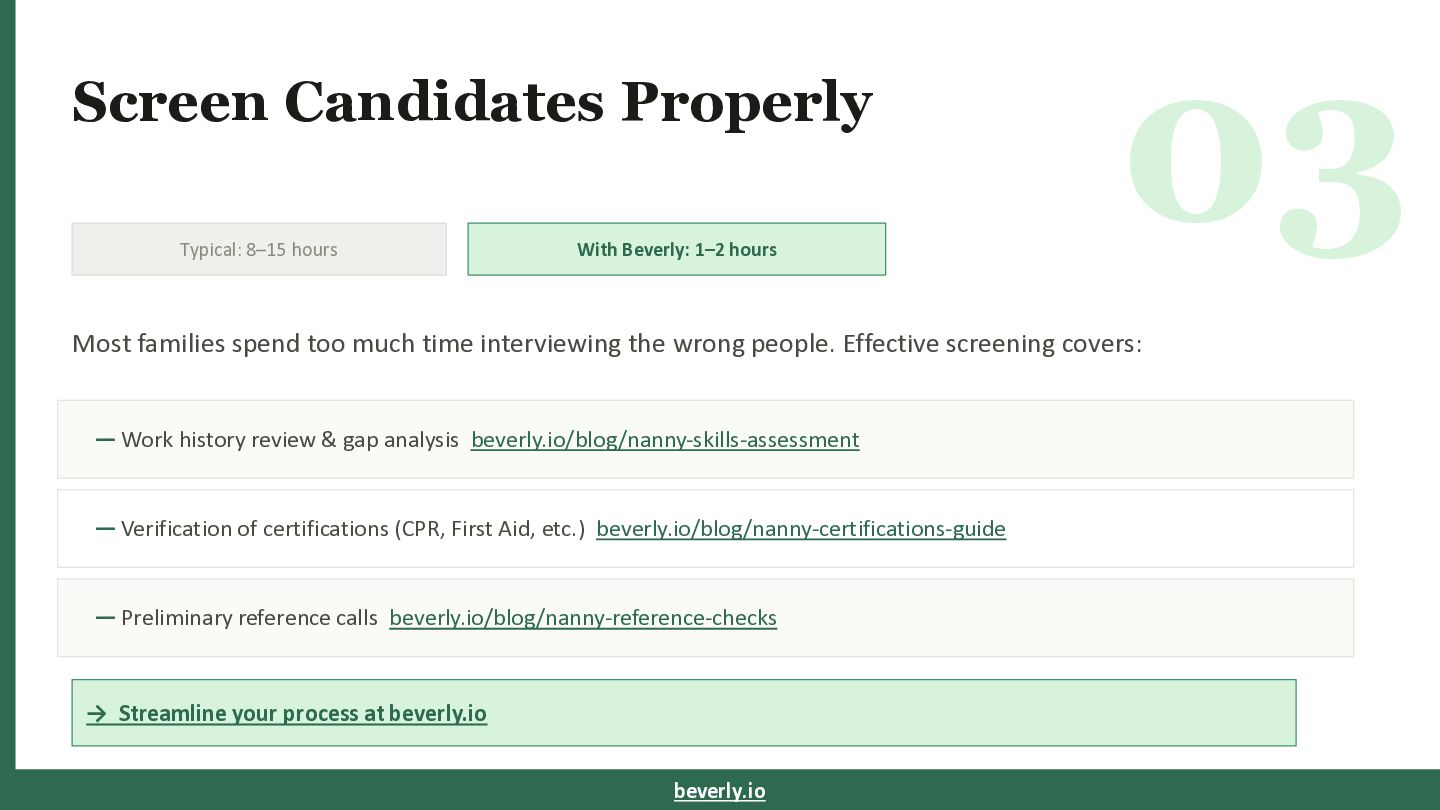Click the Screen Candidates Properly title
Image resolution: width=1440 pixels, height=810 pixels.
[x=472, y=102]
